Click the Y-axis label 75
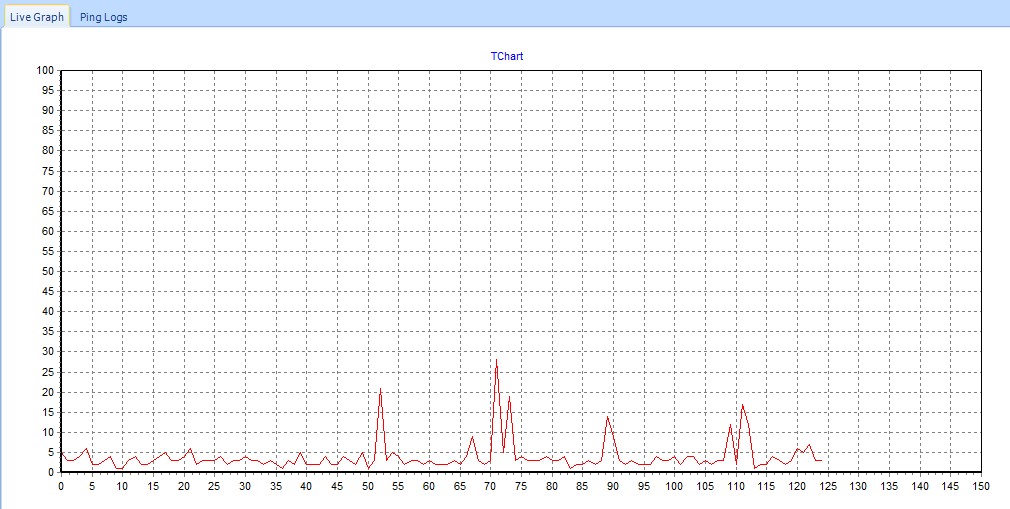This screenshot has width=1010, height=509. coord(49,171)
